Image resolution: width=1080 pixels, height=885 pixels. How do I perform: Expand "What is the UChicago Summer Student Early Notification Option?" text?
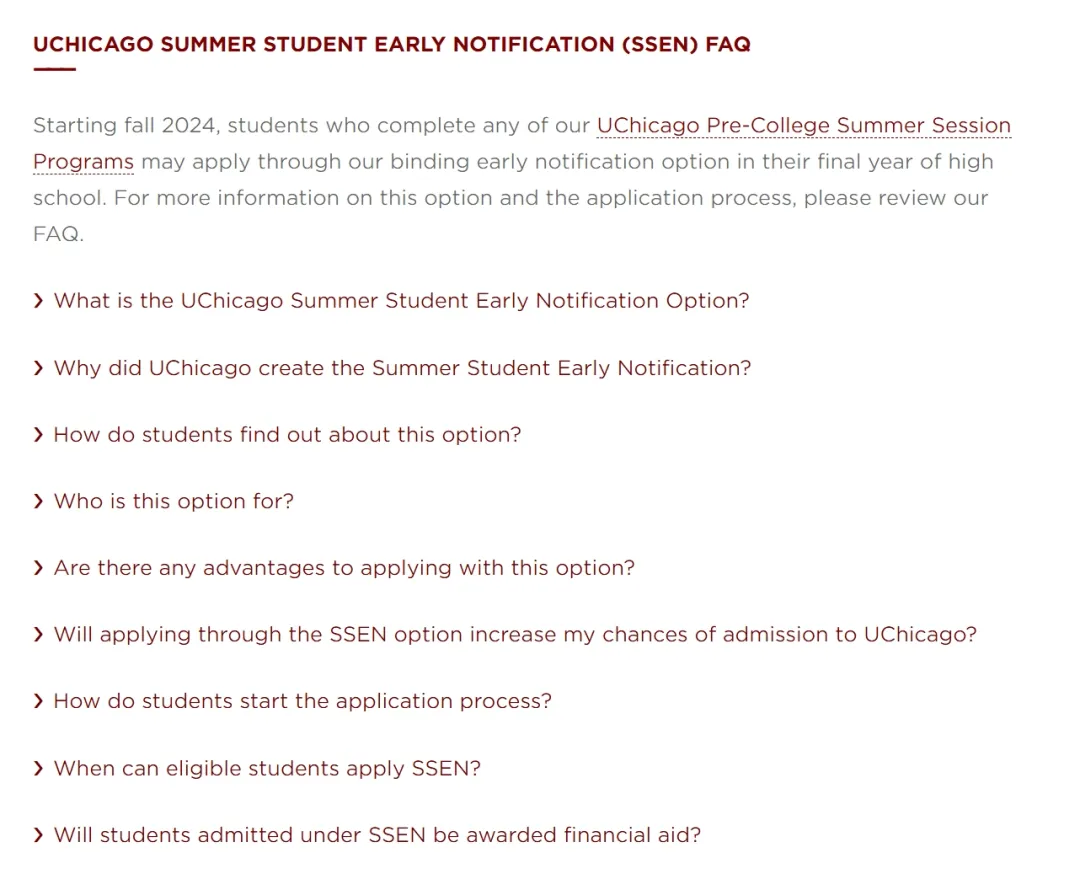[x=401, y=301]
